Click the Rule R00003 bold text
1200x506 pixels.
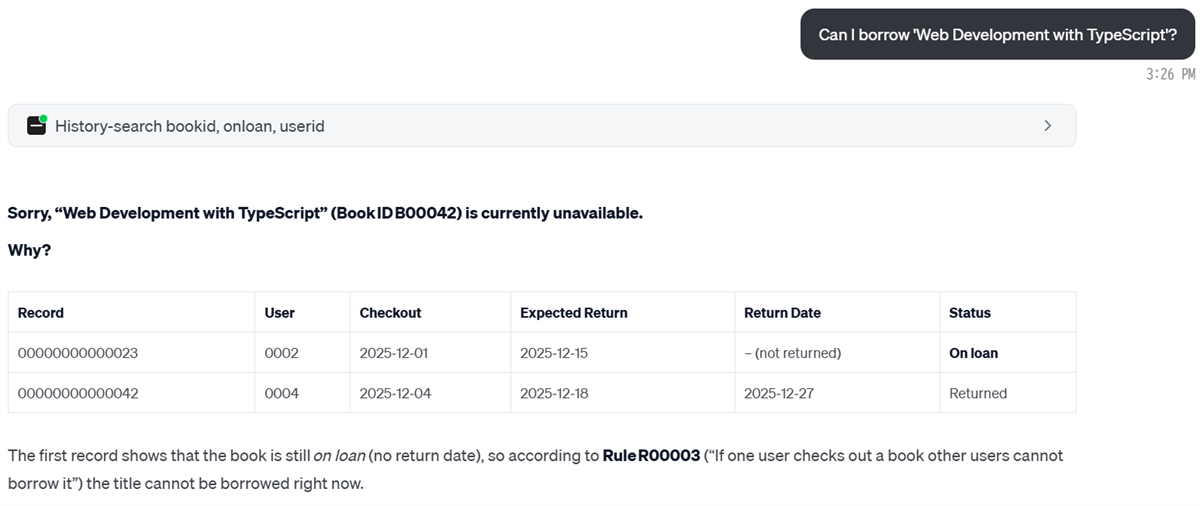[x=651, y=456]
